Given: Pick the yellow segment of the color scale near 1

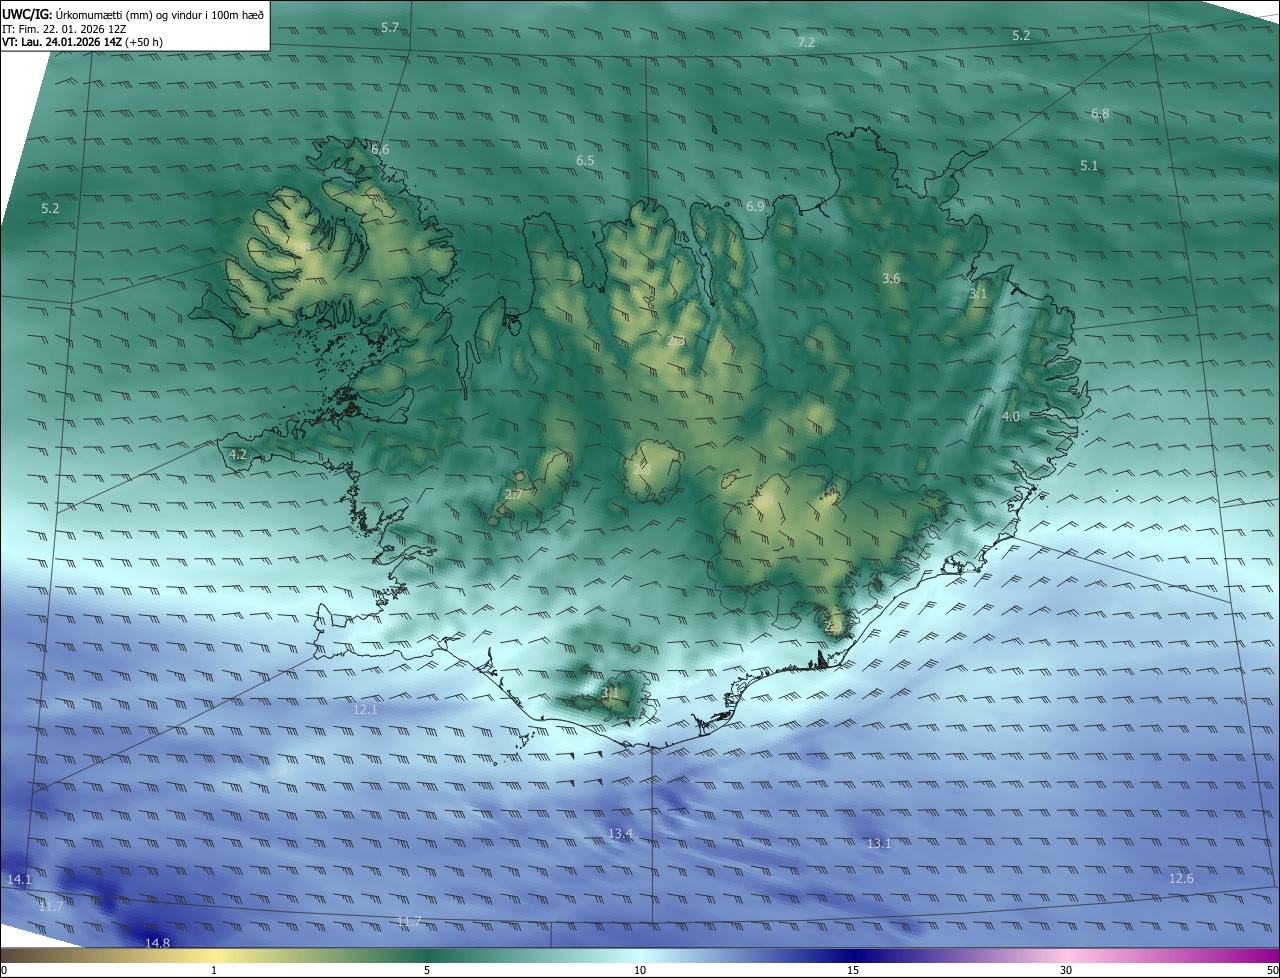Looking at the screenshot, I should coord(214,956).
